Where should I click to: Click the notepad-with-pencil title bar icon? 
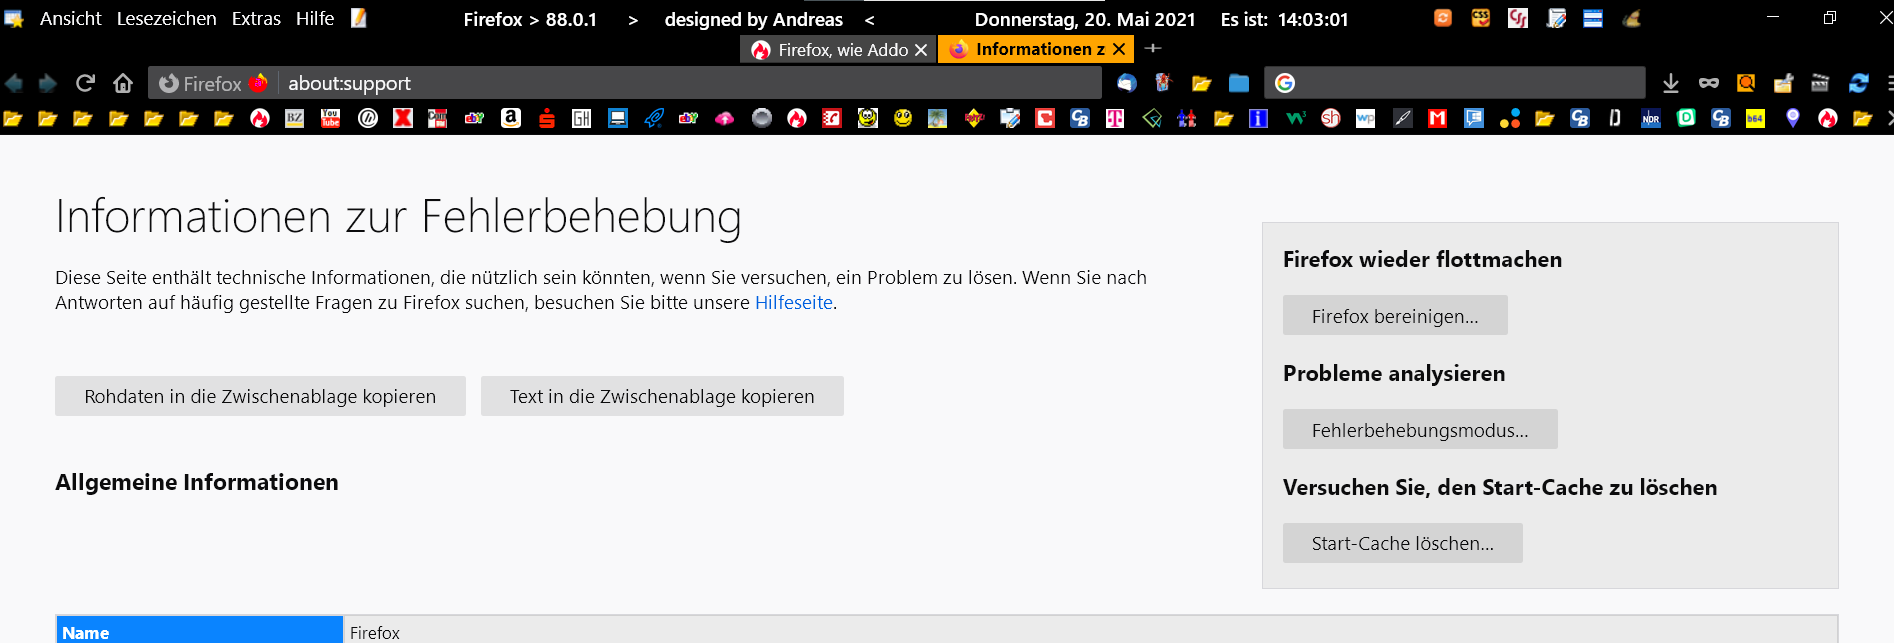1556,18
